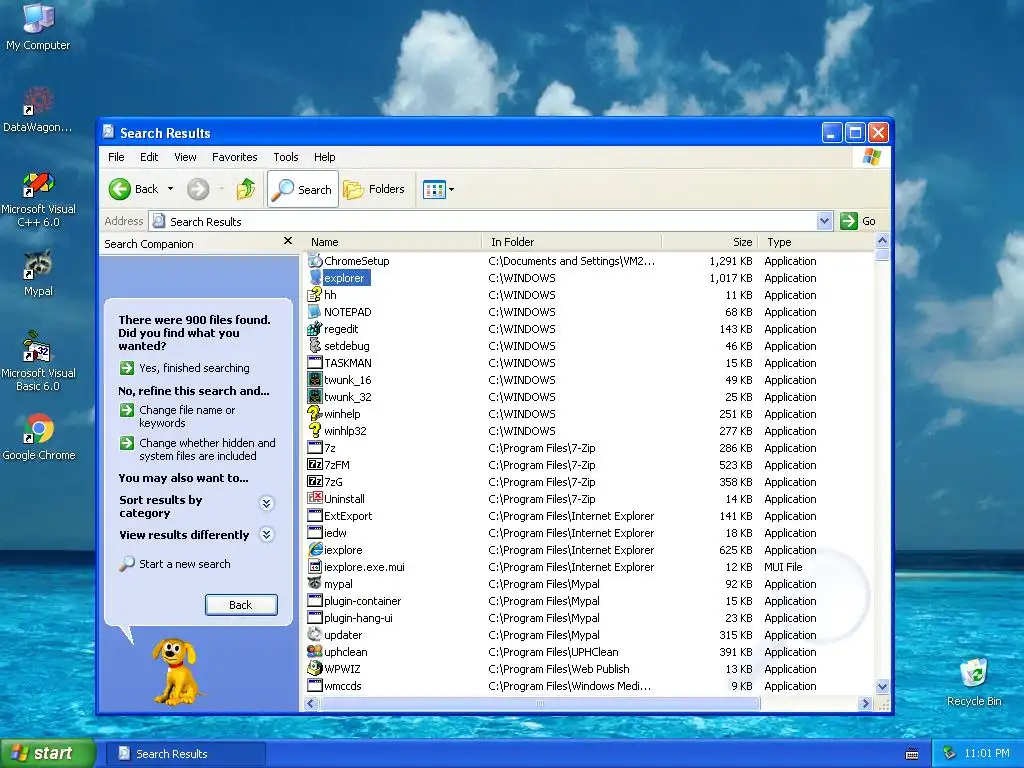Go up one folder level icon

click(x=246, y=189)
